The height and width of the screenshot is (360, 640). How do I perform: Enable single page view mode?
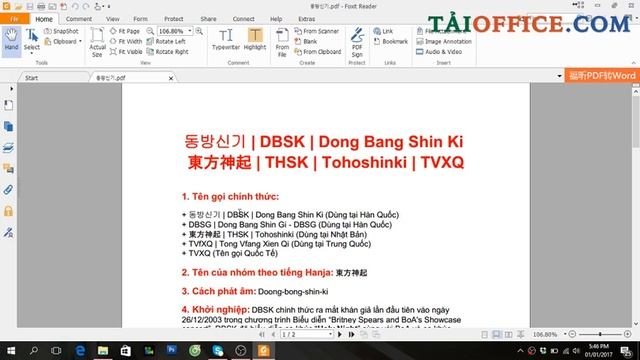[x=484, y=334]
